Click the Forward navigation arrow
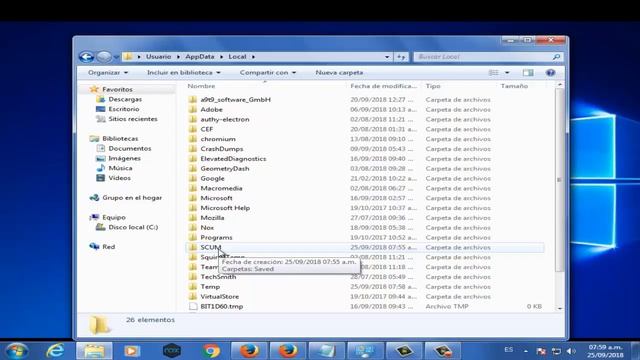The height and width of the screenshot is (360, 640). tap(104, 57)
